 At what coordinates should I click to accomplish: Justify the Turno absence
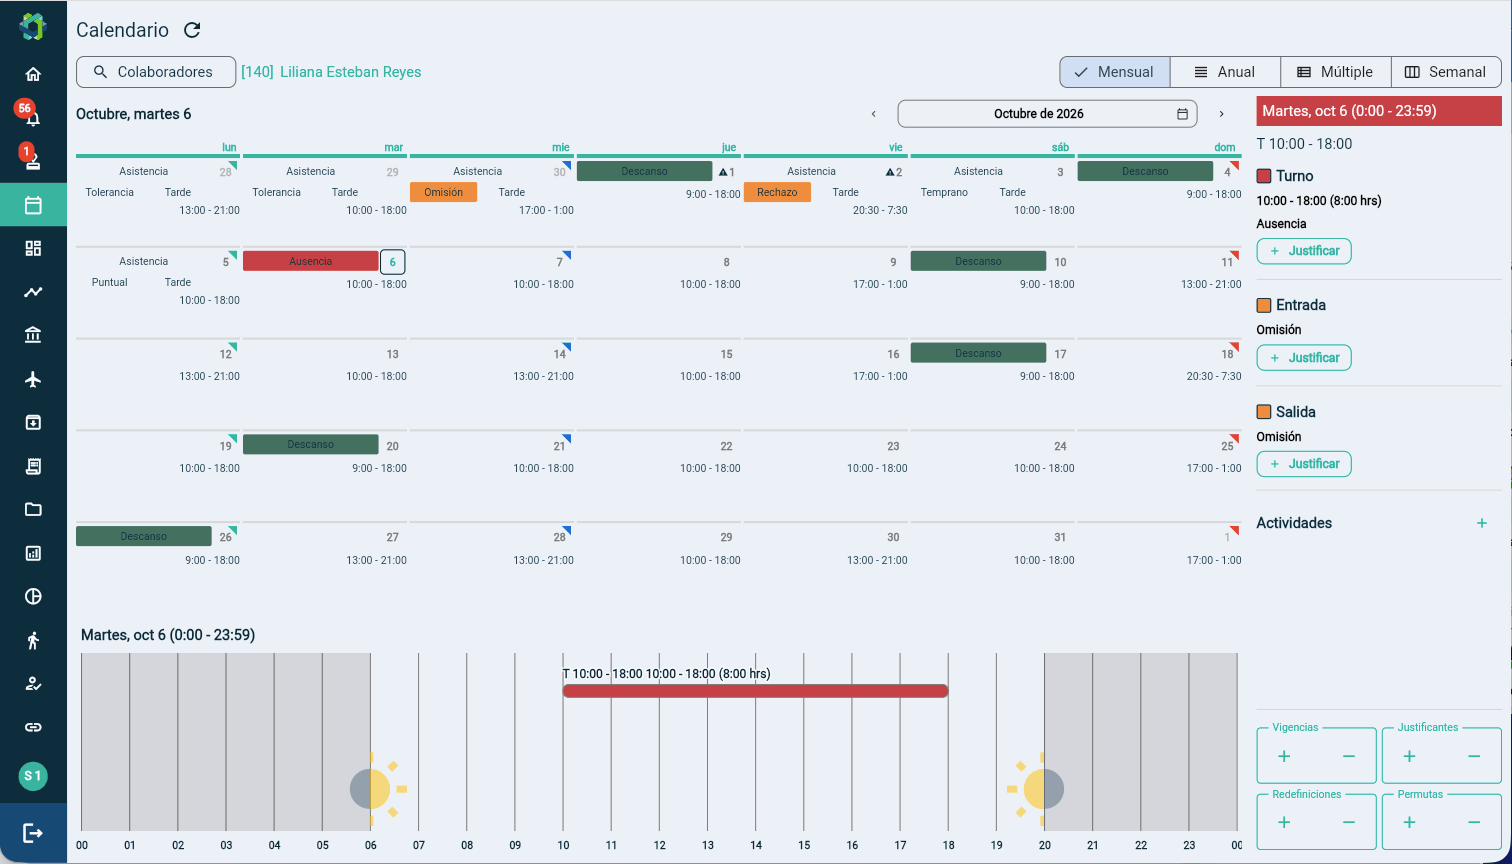point(1304,251)
